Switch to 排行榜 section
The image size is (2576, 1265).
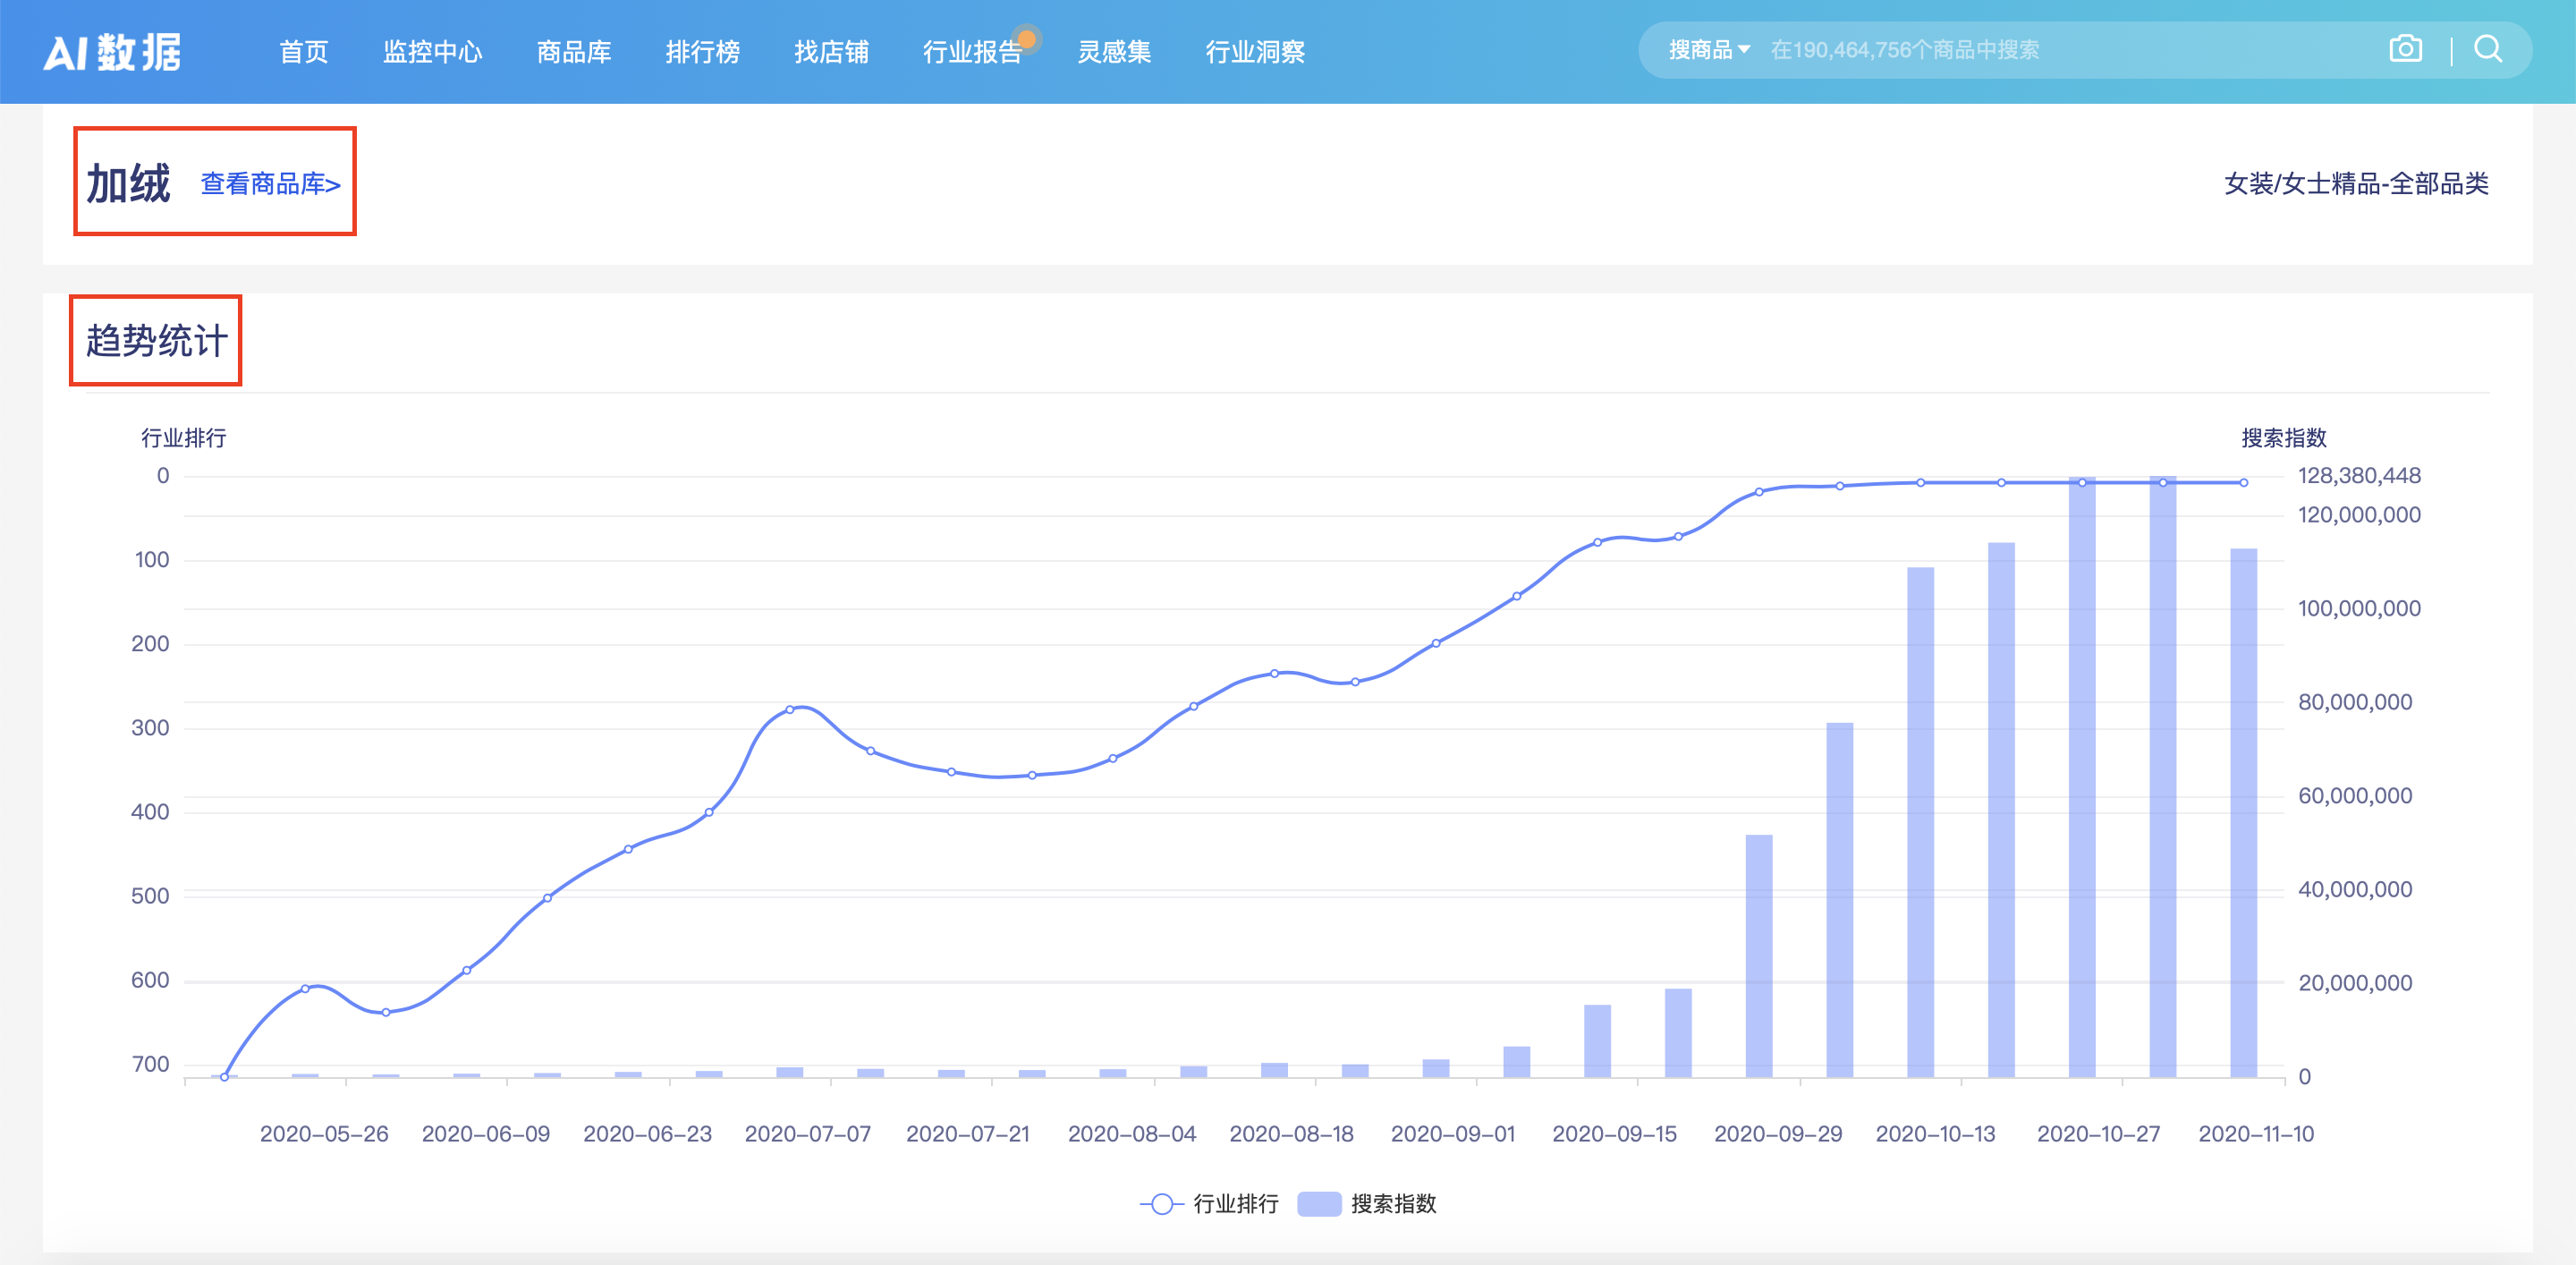704,52
